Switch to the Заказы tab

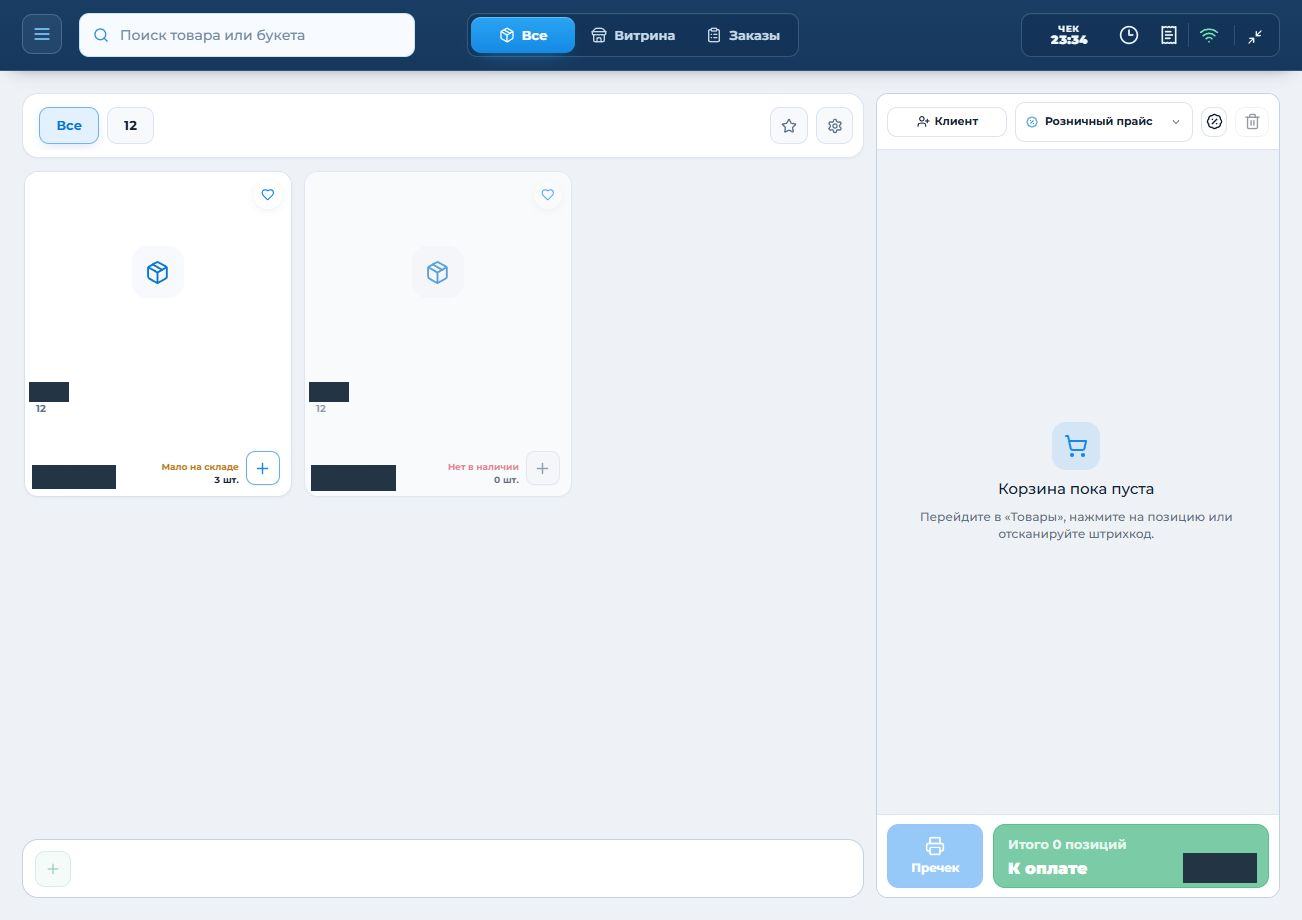point(744,35)
